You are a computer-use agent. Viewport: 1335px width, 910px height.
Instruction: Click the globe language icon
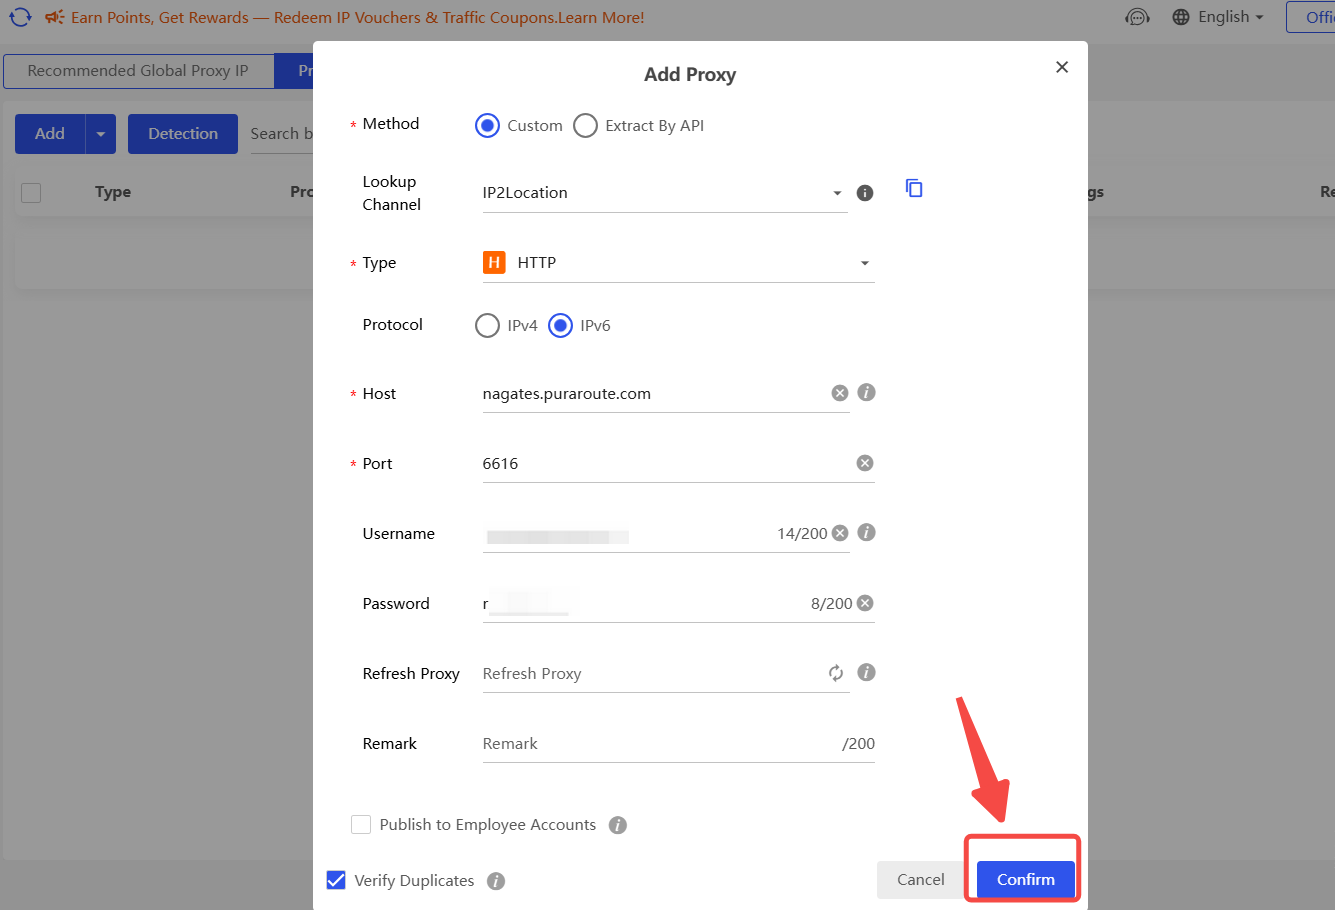1181,17
